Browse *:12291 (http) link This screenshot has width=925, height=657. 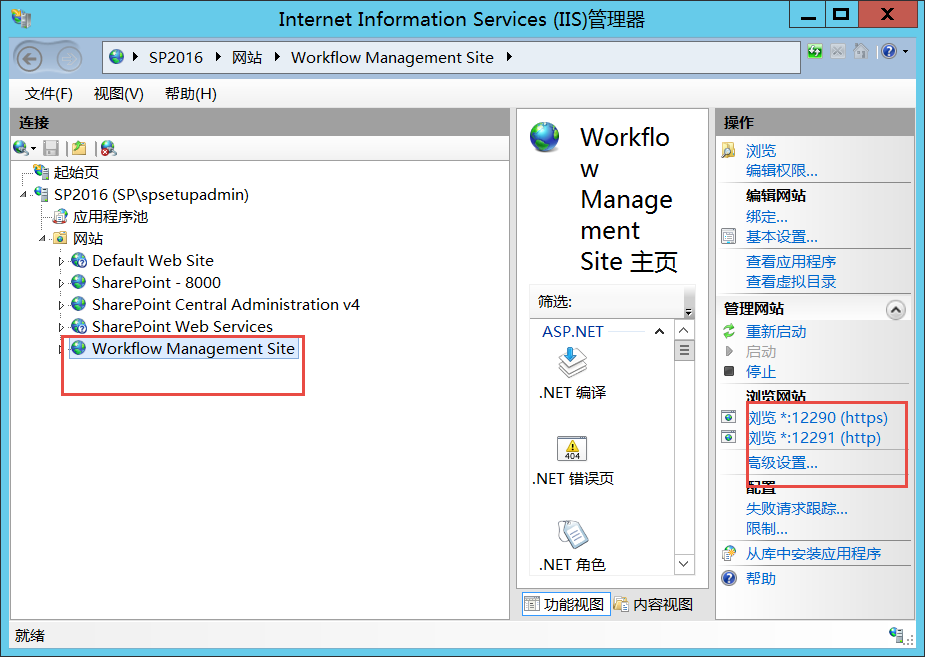tap(814, 438)
